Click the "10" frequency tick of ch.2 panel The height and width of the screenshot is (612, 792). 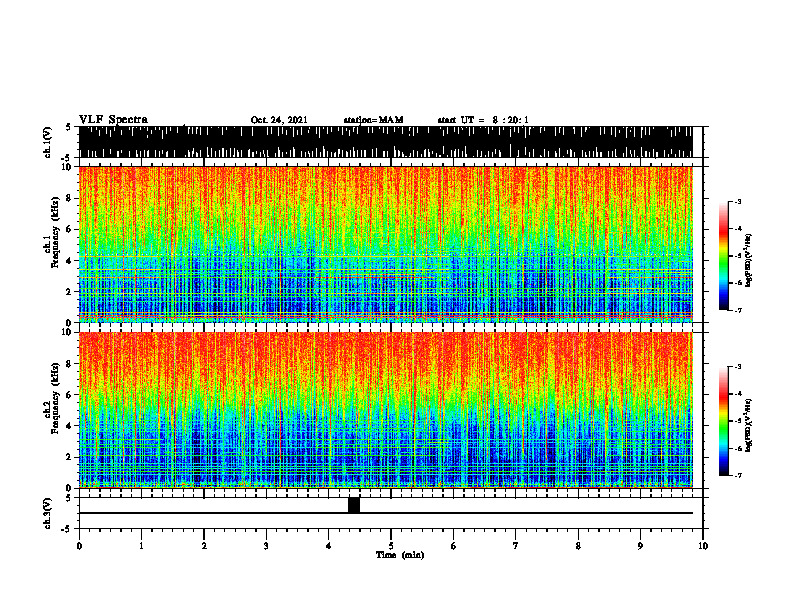(x=68, y=332)
